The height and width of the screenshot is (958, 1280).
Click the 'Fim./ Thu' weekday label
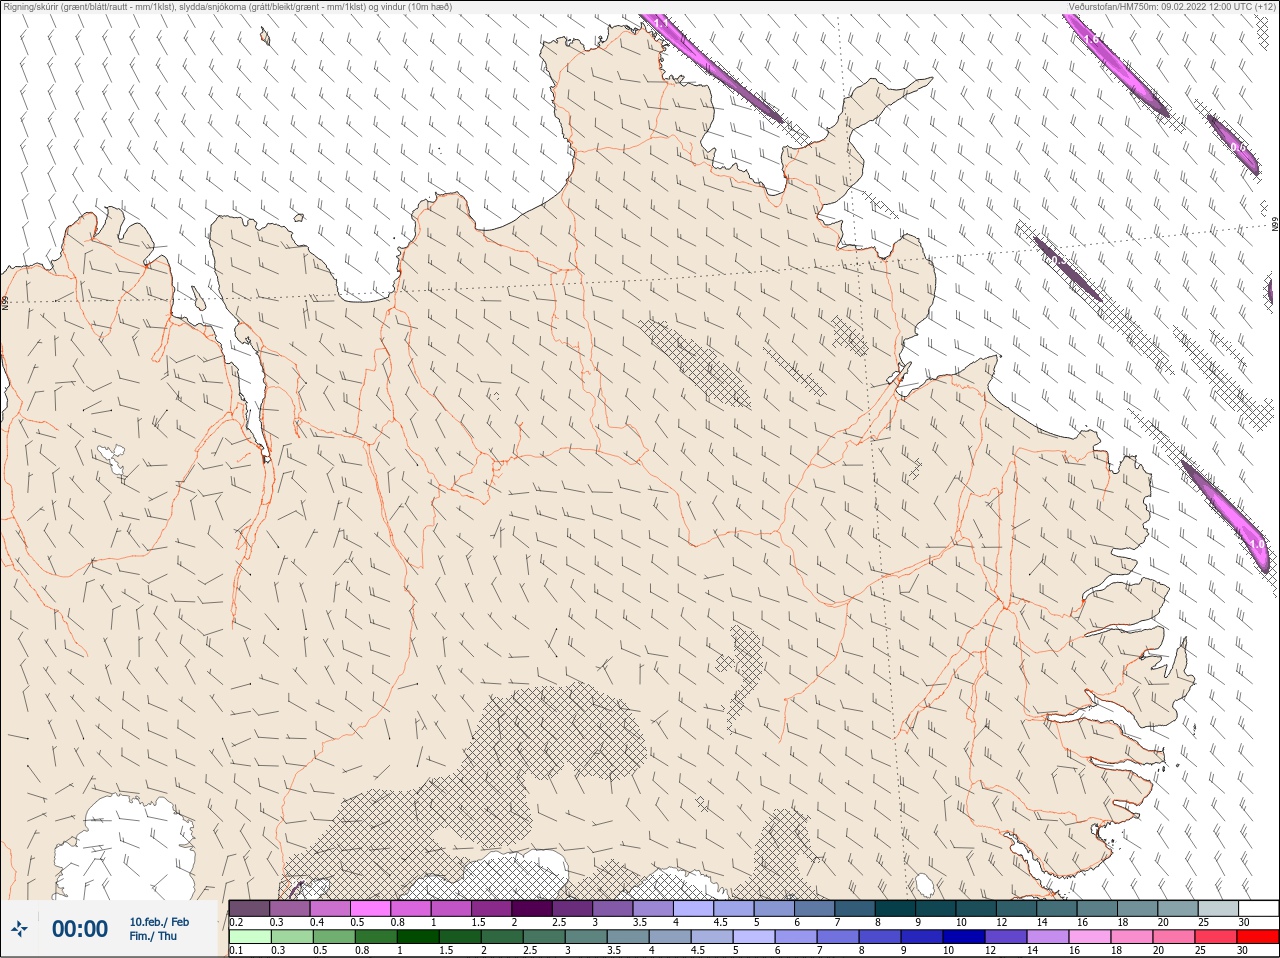[153, 936]
